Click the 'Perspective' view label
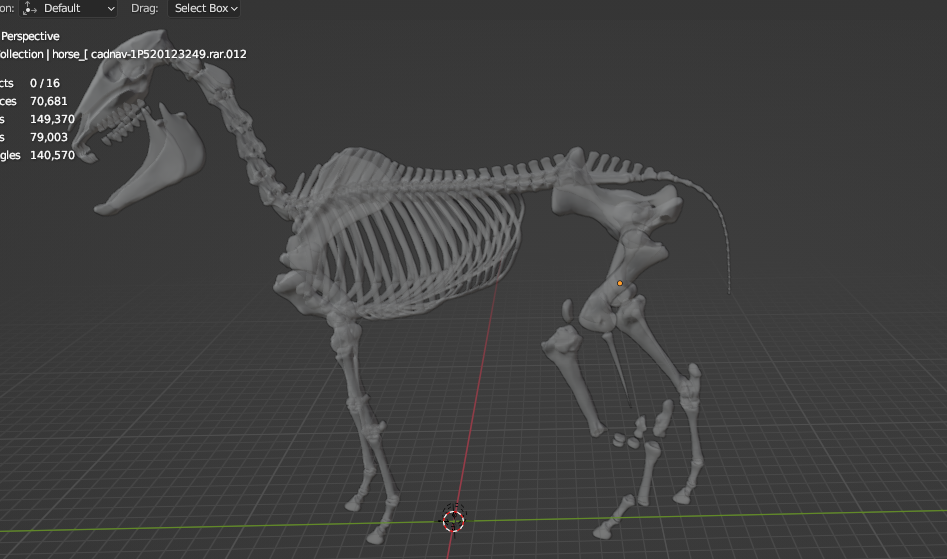 pos(30,36)
